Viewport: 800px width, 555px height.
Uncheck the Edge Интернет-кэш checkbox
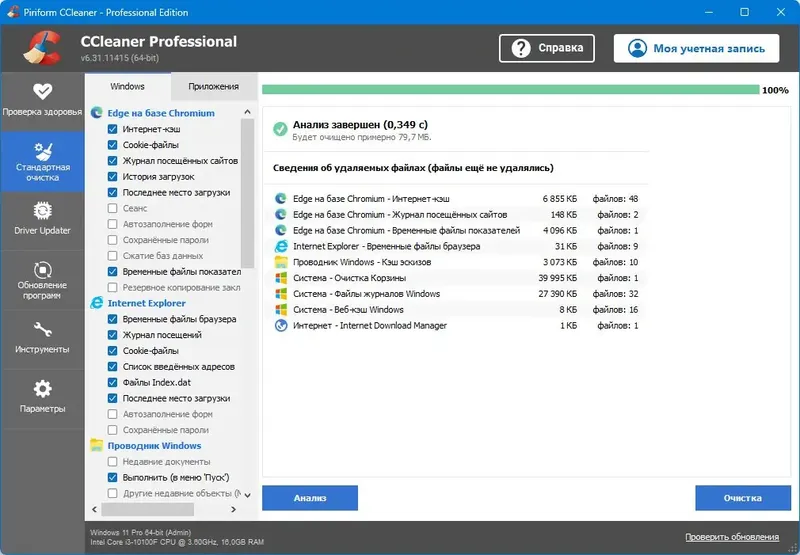[113, 130]
